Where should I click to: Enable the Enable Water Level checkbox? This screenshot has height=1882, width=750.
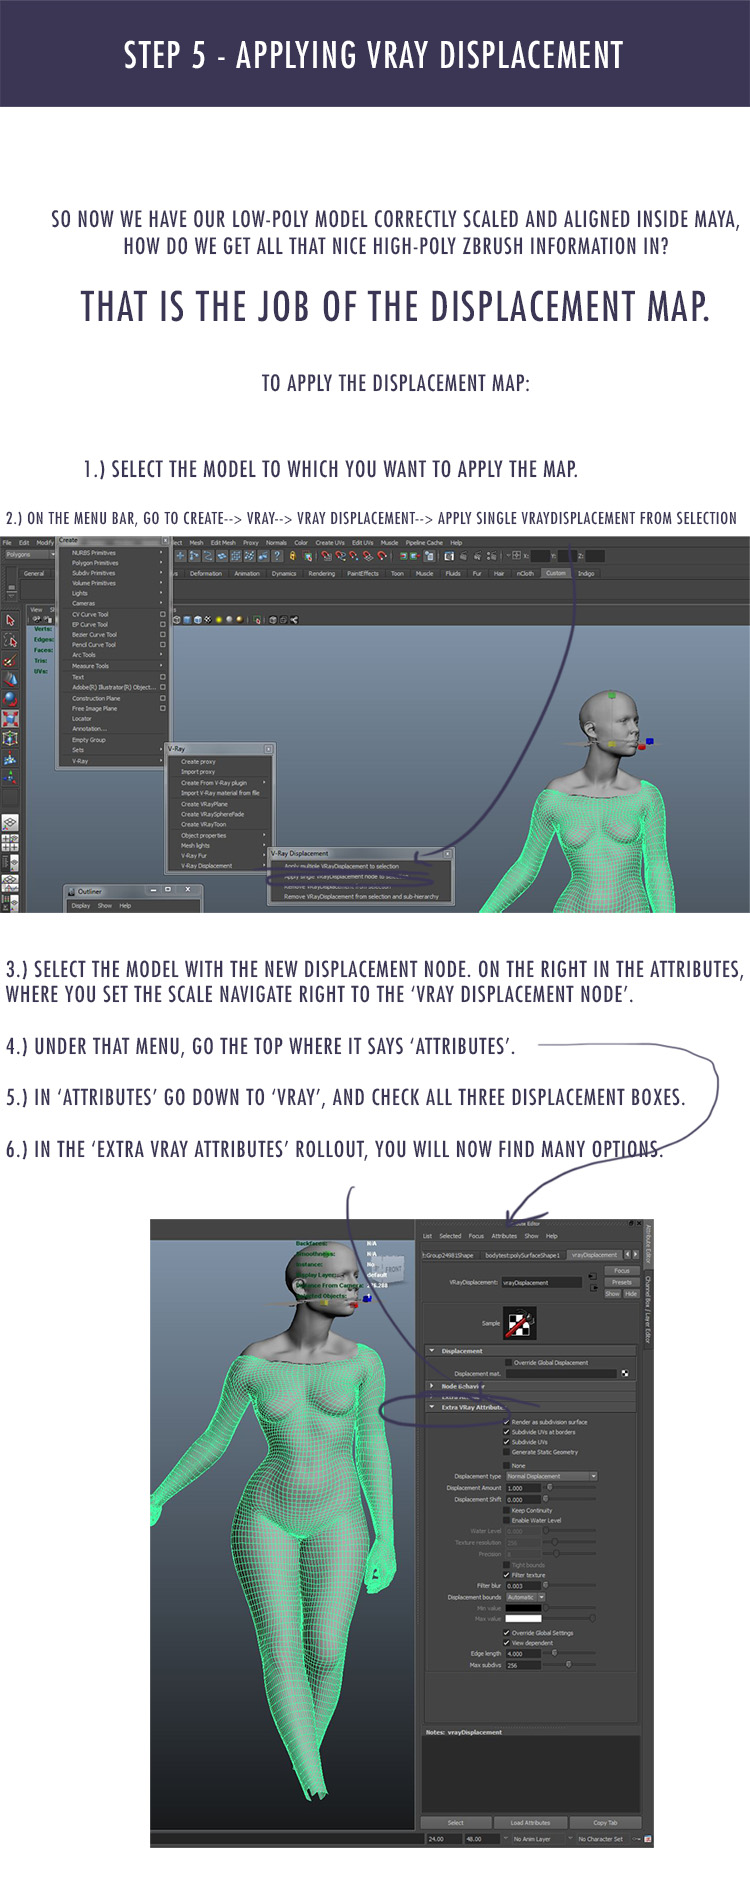pos(506,1520)
